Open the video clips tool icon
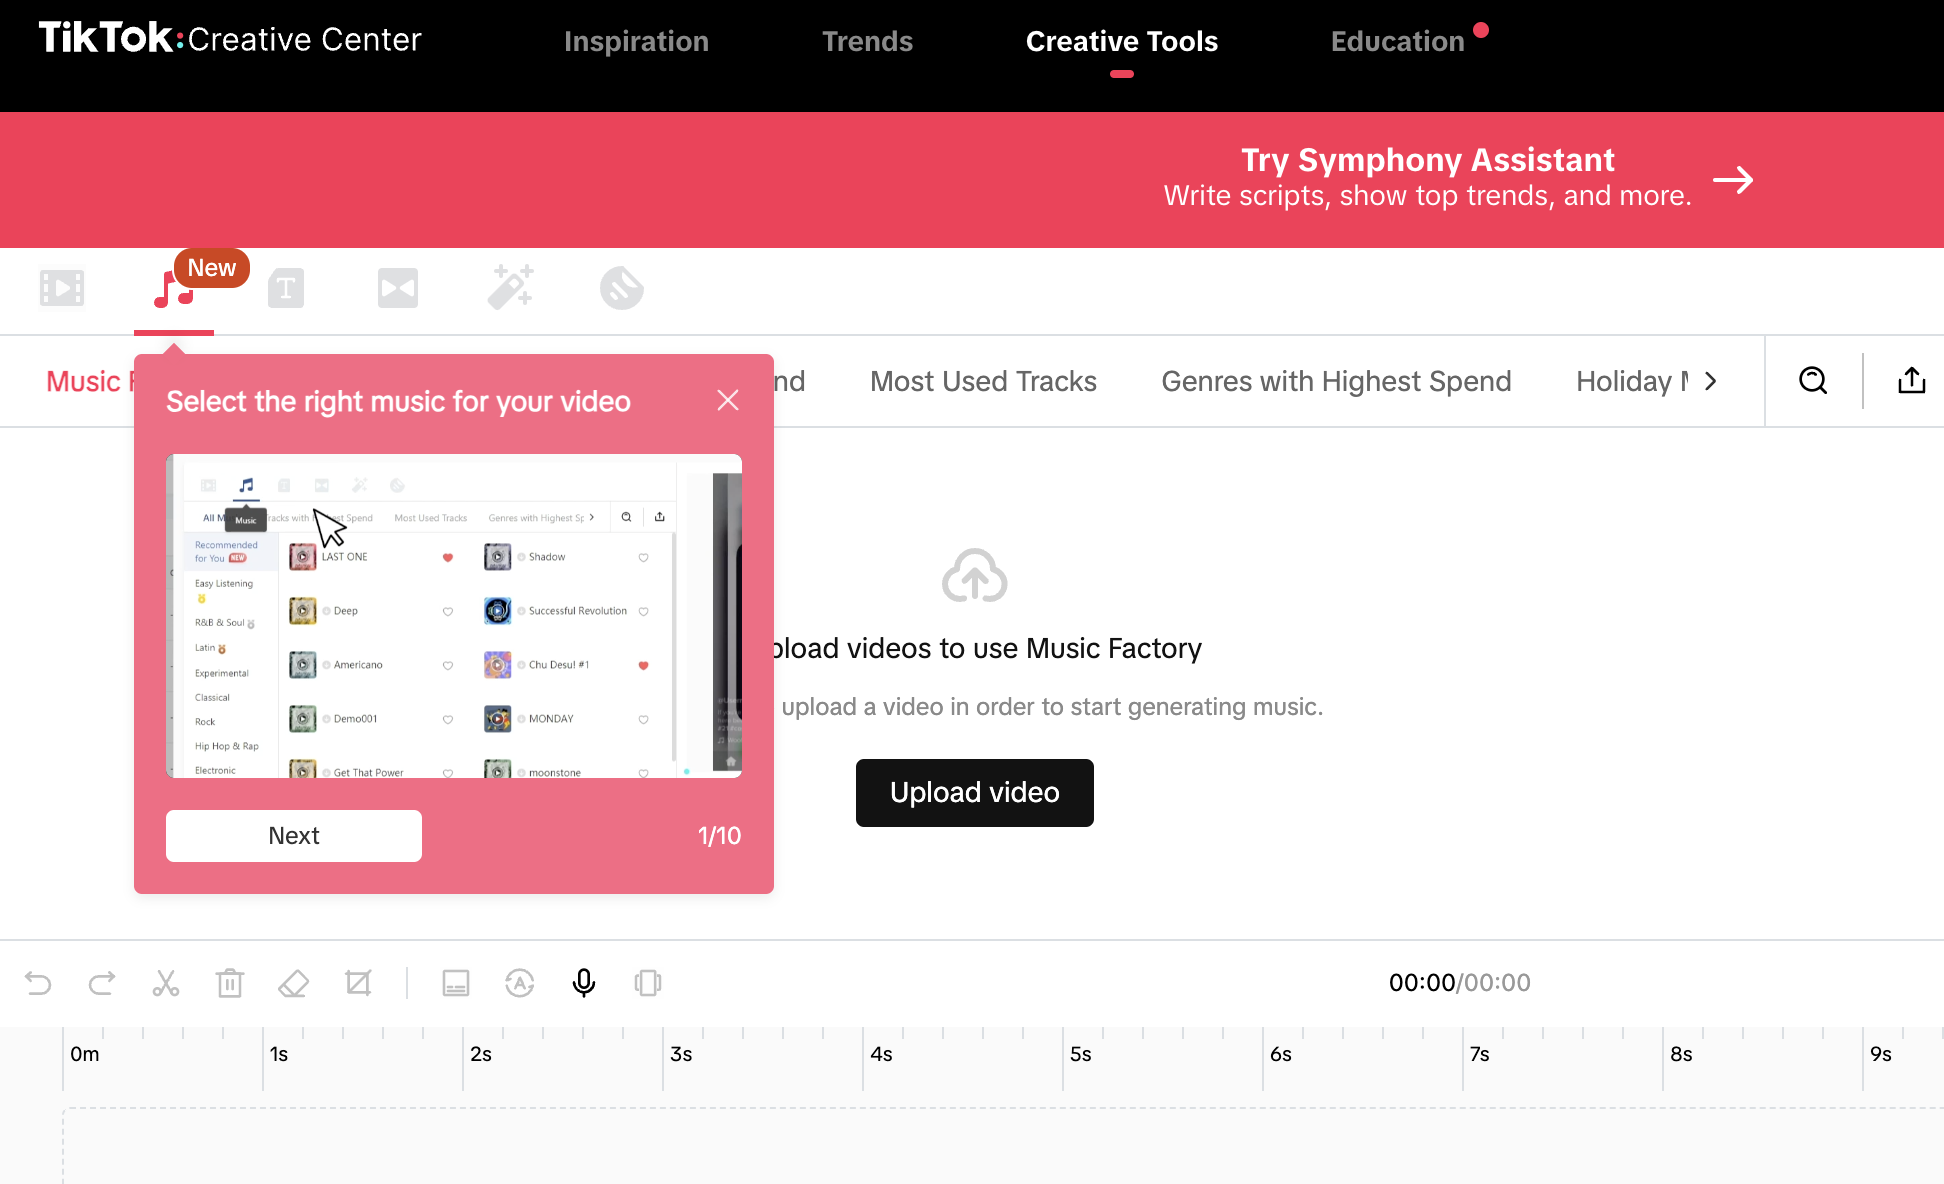The height and width of the screenshot is (1184, 1944). click(62, 289)
